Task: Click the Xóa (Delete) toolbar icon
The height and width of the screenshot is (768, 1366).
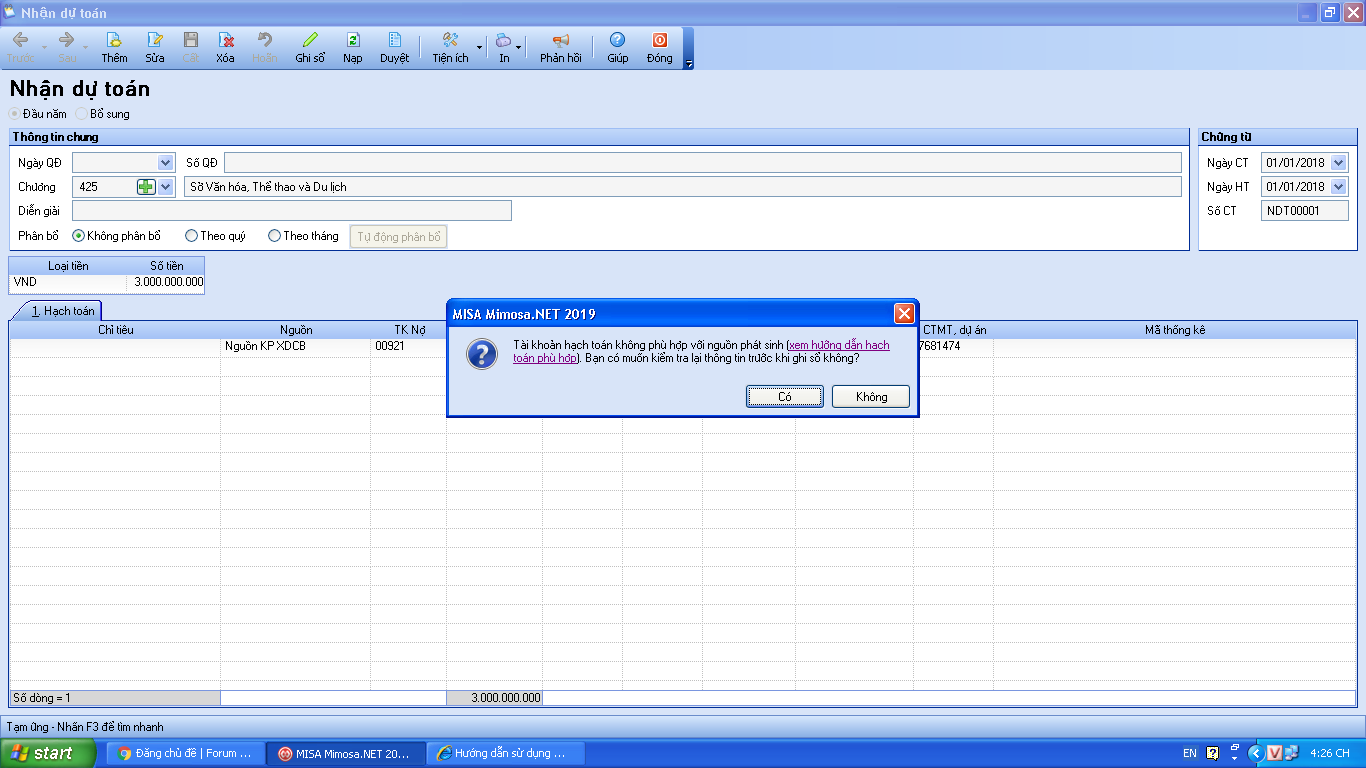Action: [x=226, y=41]
